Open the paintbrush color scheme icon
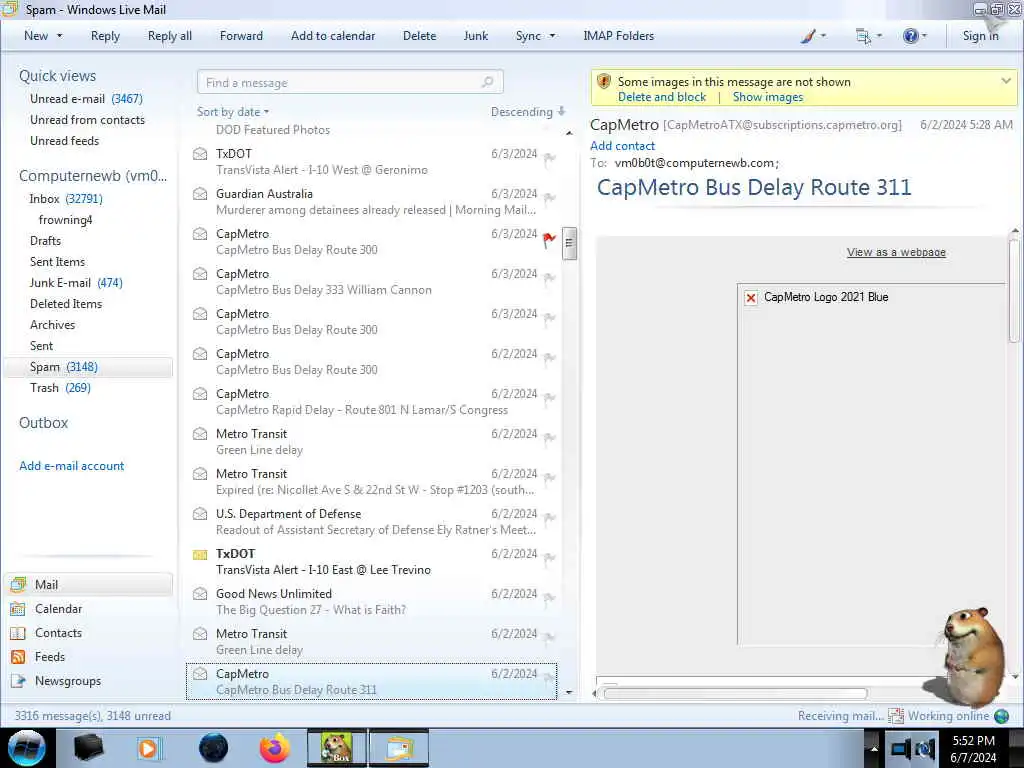1024x768 pixels. tap(808, 36)
